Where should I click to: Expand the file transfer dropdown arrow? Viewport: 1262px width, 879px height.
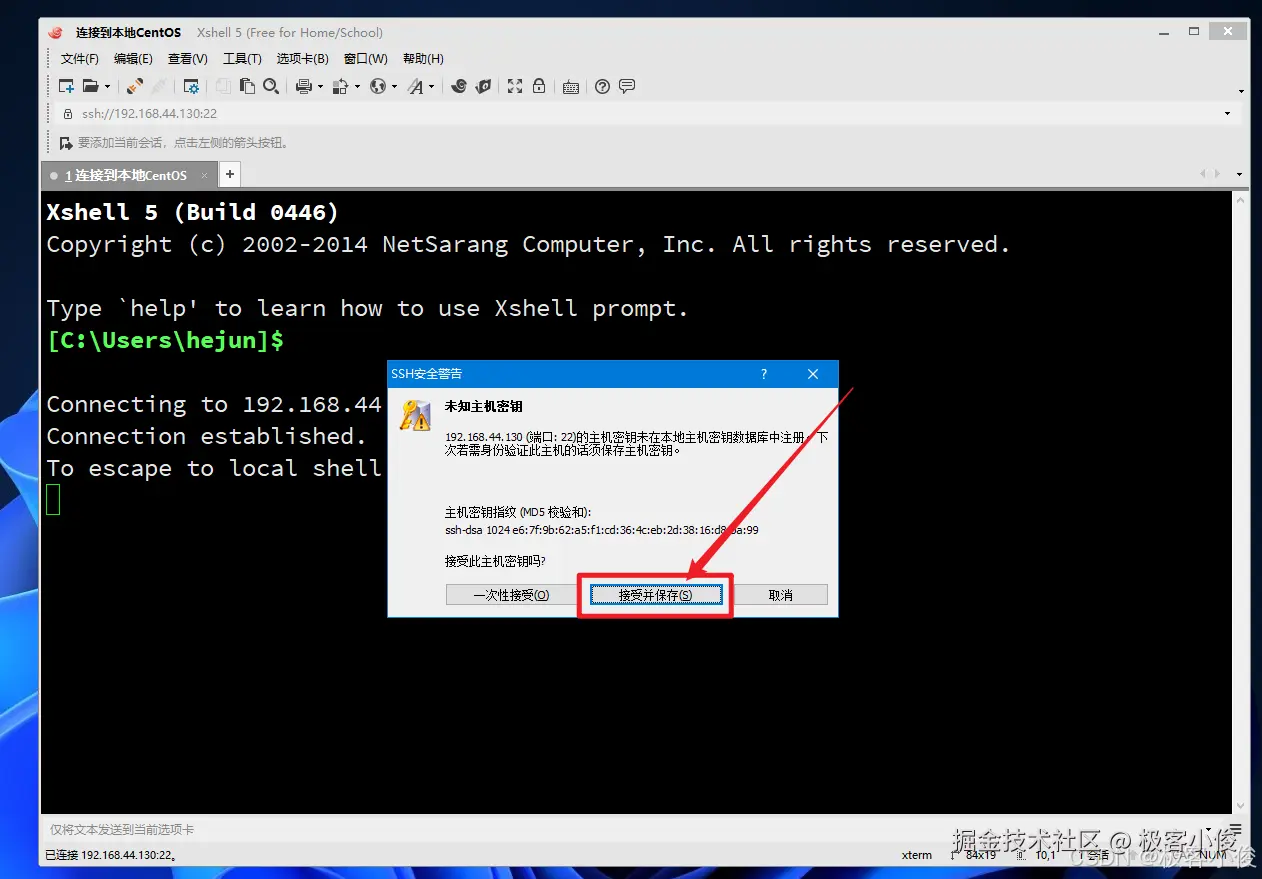point(357,87)
